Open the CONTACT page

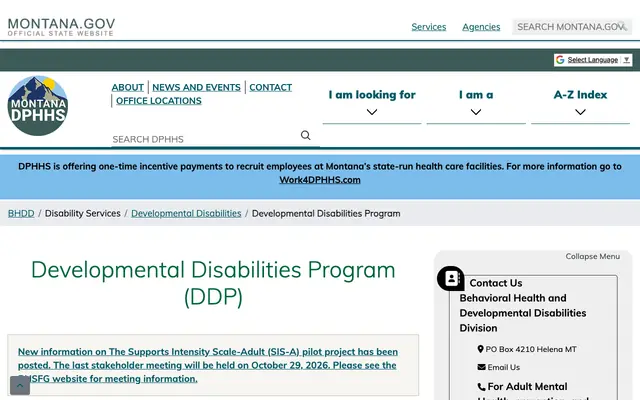[271, 87]
